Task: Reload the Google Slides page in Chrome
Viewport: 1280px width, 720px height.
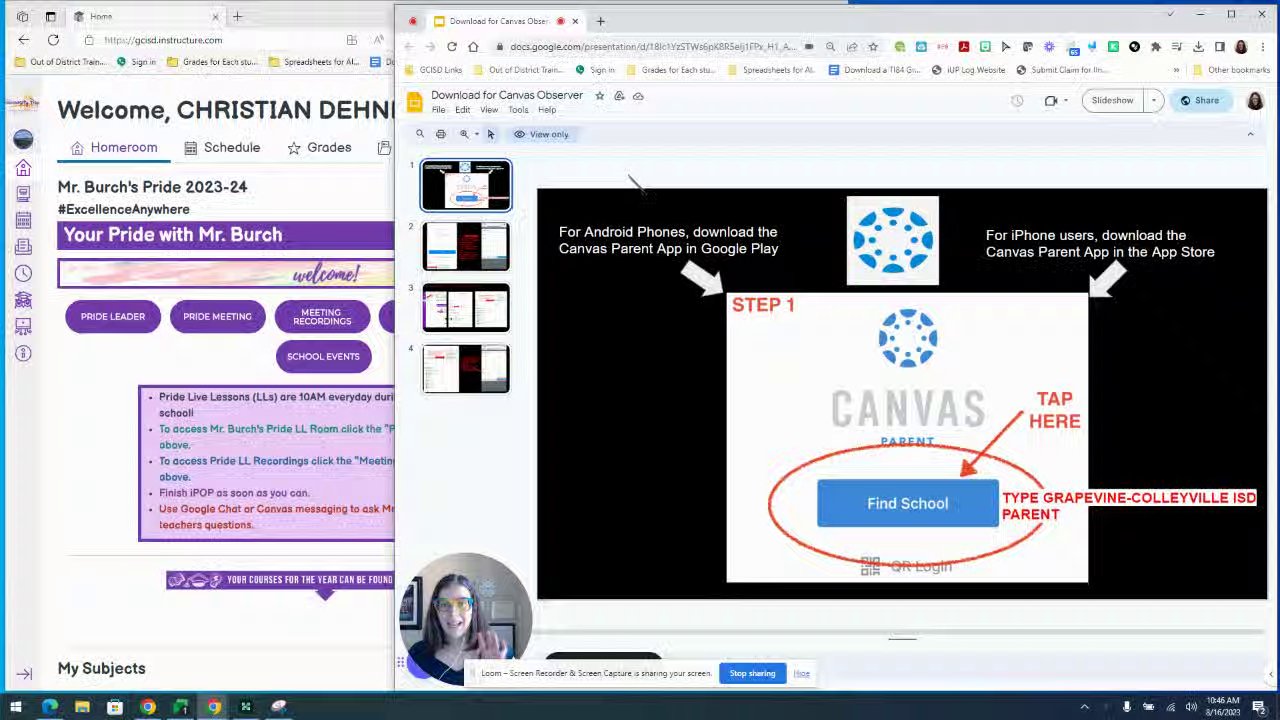Action: tap(452, 47)
